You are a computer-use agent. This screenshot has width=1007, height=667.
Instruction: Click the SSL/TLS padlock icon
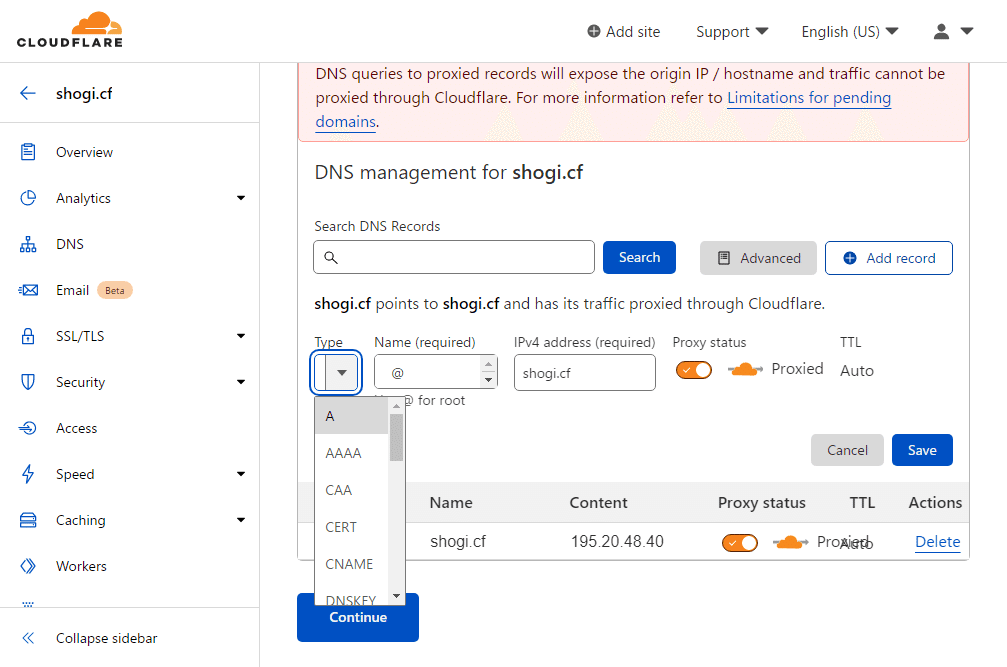[x=28, y=336]
